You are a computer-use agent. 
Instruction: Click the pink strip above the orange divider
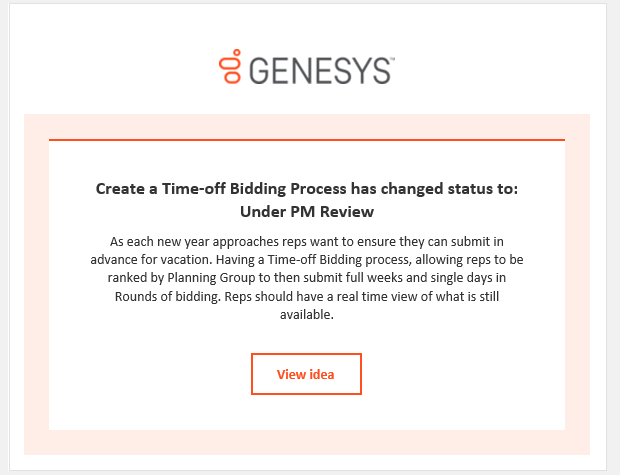306,126
